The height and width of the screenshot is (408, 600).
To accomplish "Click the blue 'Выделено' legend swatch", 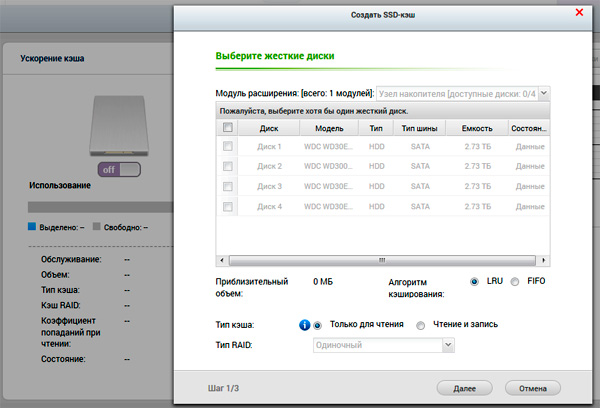I will click(x=32, y=227).
